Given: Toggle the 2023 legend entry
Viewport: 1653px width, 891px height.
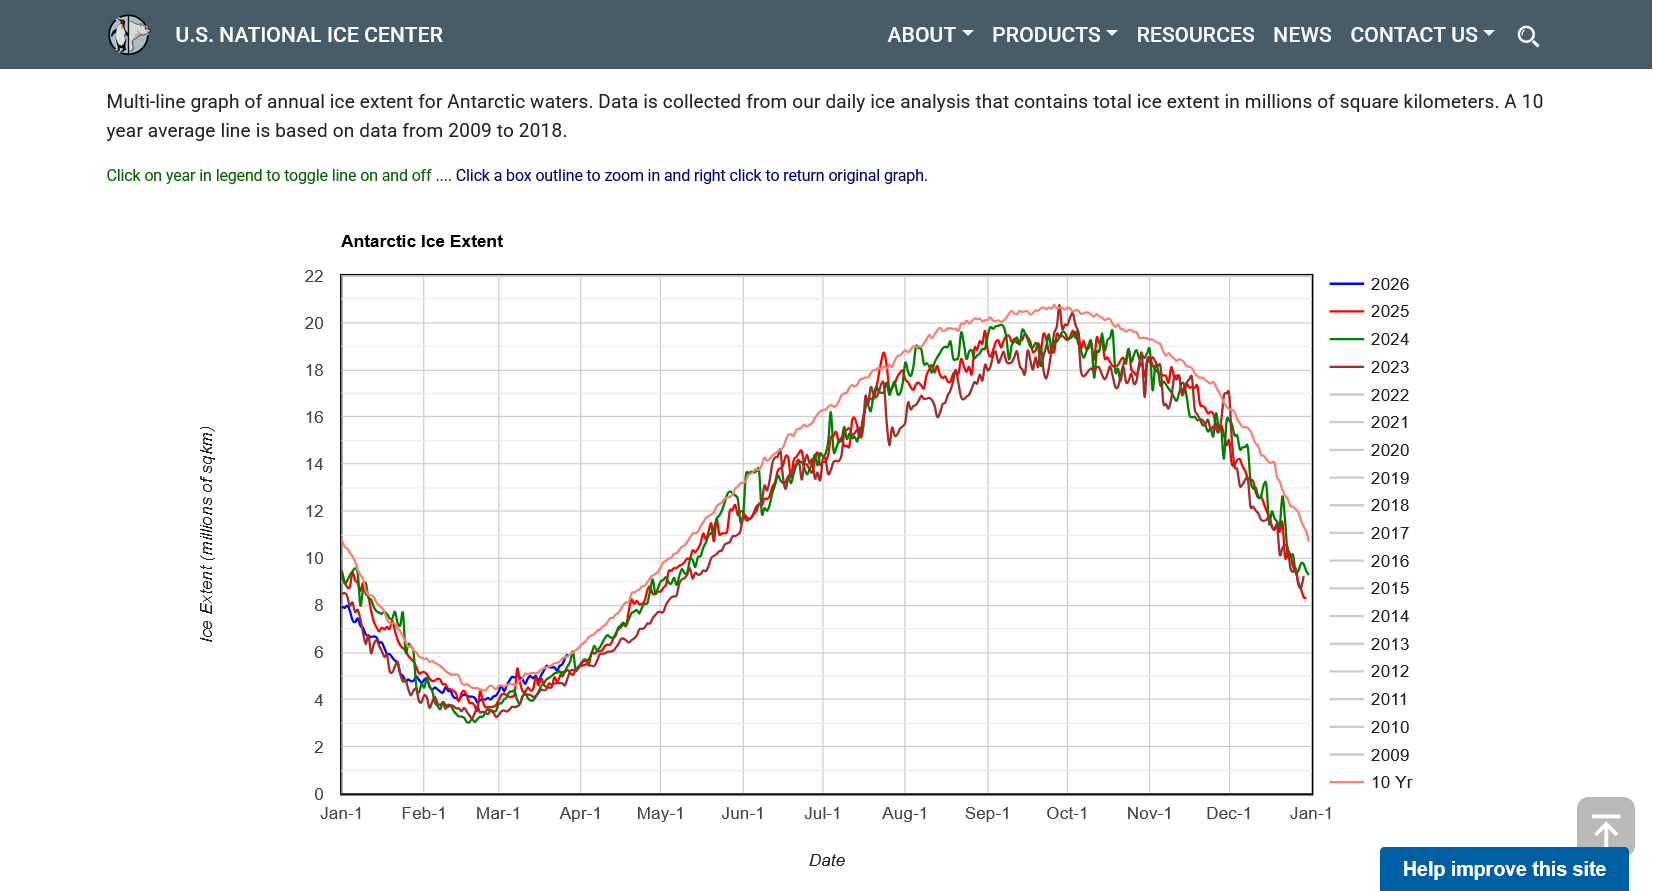Looking at the screenshot, I should [1389, 367].
